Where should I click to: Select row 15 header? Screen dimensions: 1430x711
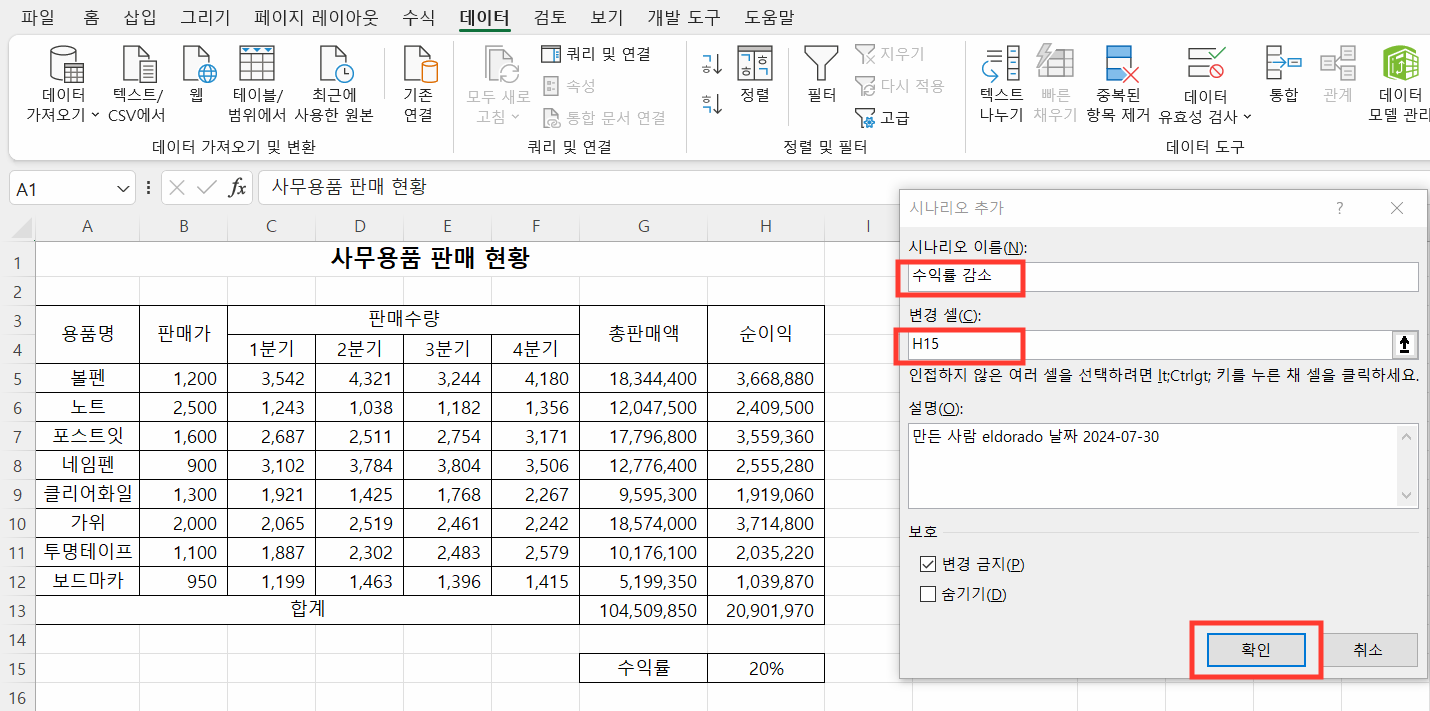[18, 669]
